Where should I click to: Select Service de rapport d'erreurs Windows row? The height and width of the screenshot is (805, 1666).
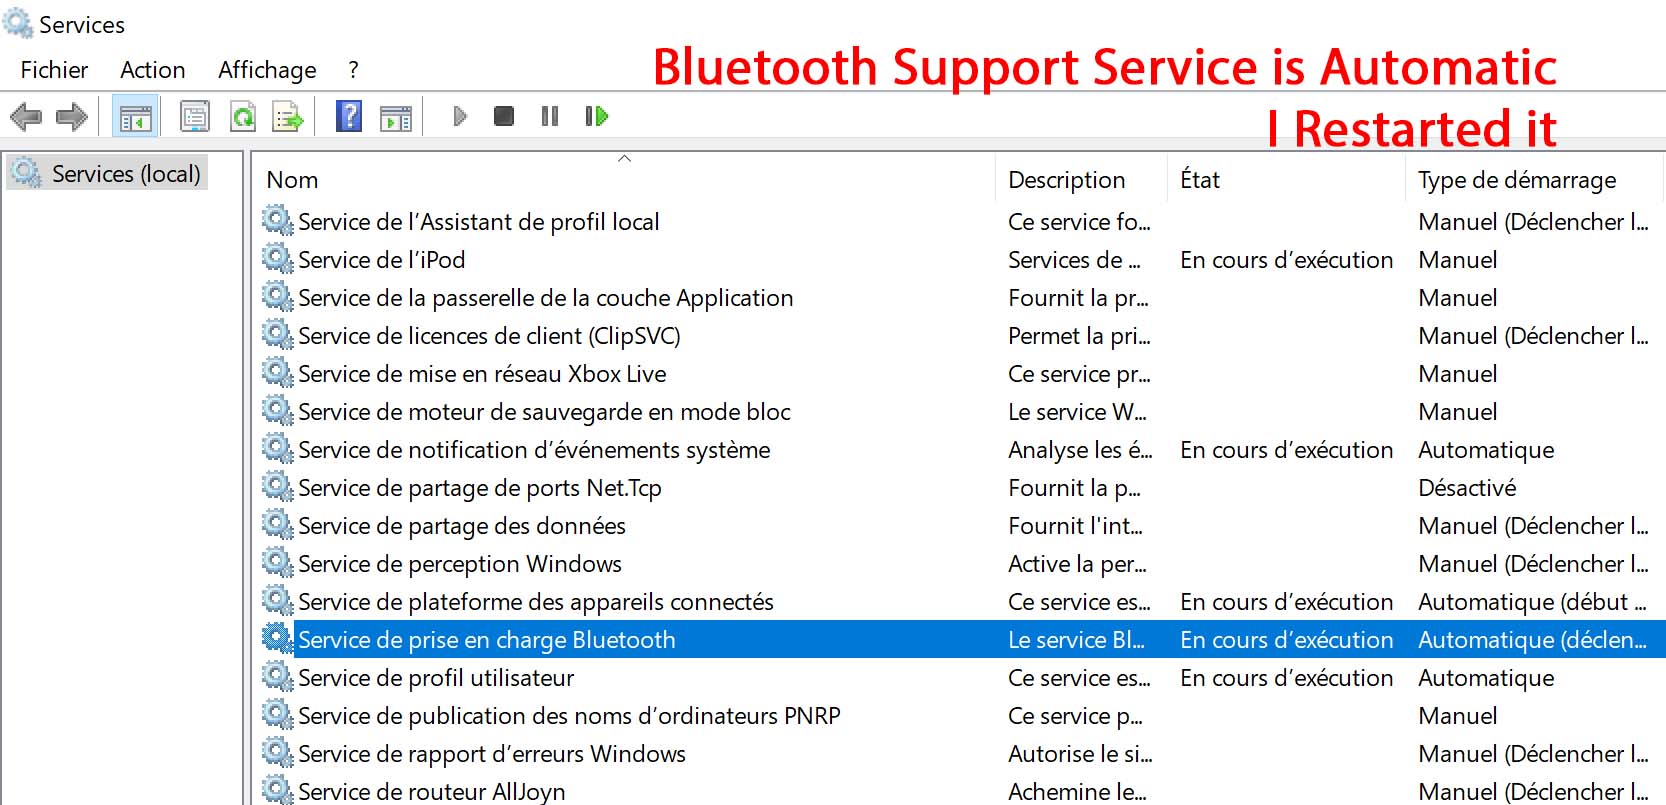point(491,754)
